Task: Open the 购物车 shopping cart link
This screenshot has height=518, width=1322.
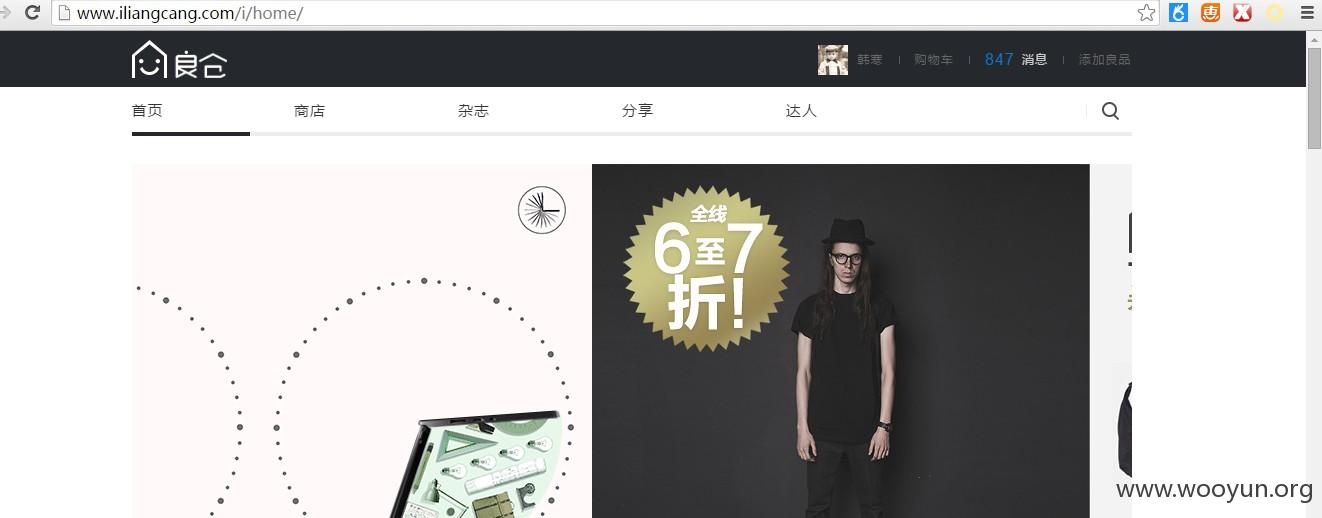Action: tap(933, 60)
